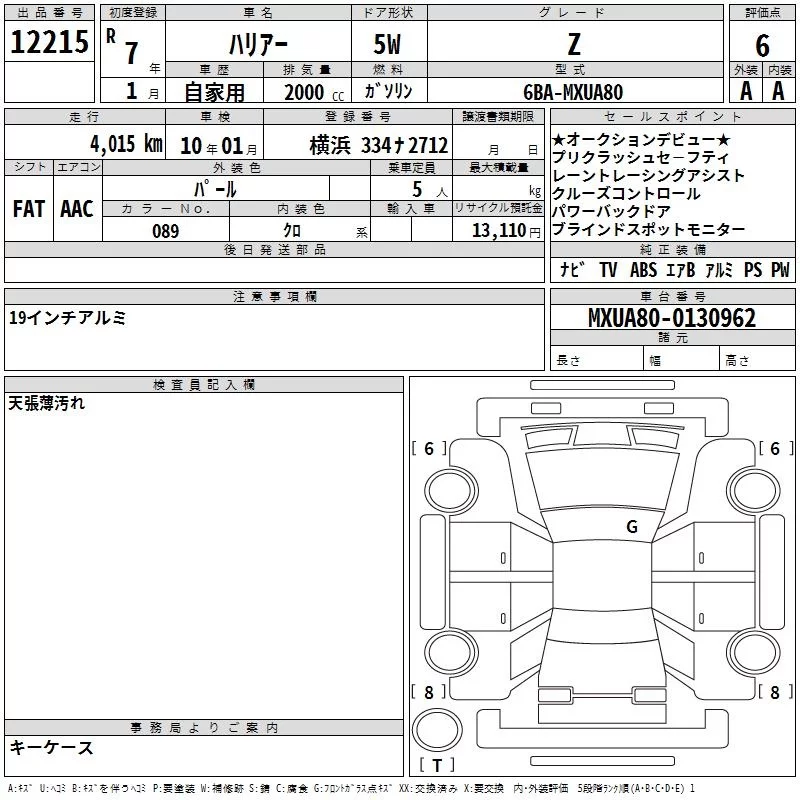The width and height of the screenshot is (800, 800).
Task: Click equipment item "TV"
Action: click(x=608, y=269)
